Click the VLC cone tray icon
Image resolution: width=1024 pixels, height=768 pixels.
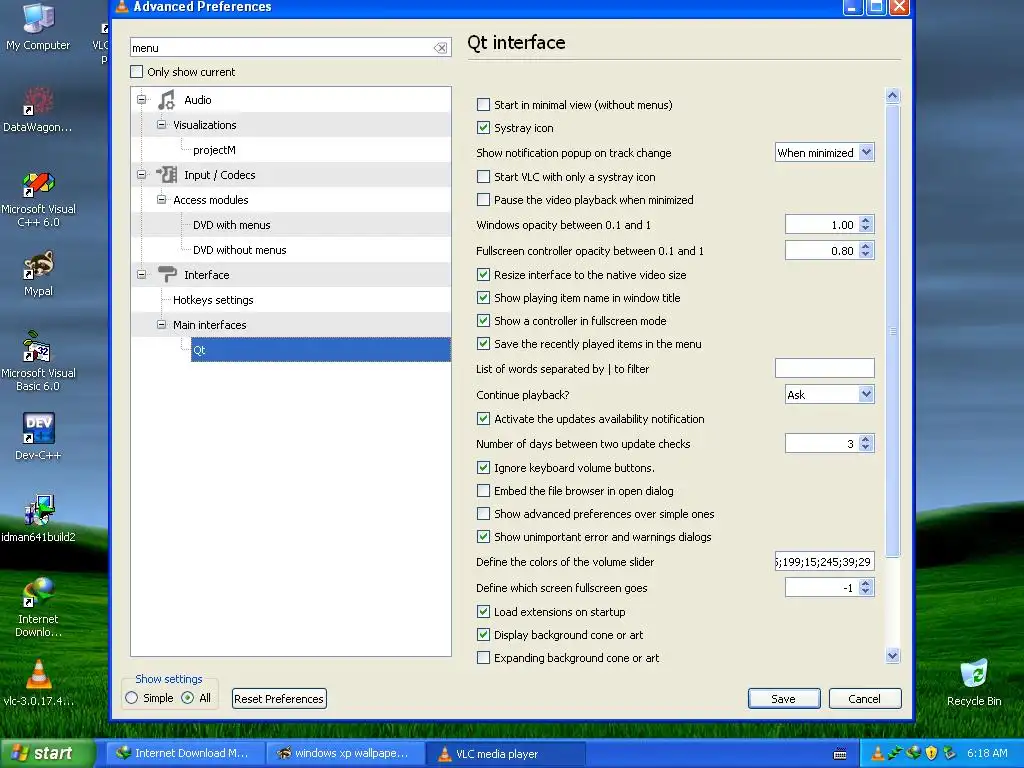pyautogui.click(x=877, y=754)
